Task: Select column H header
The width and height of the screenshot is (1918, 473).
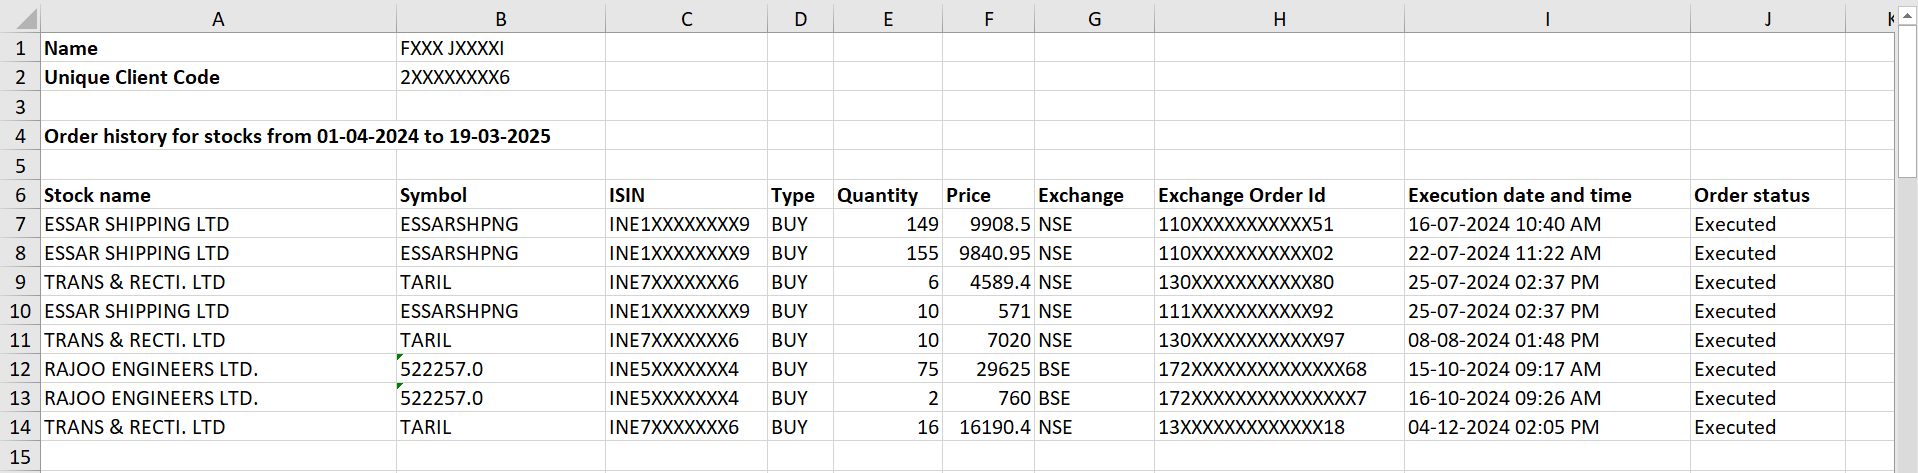Action: (x=1279, y=18)
